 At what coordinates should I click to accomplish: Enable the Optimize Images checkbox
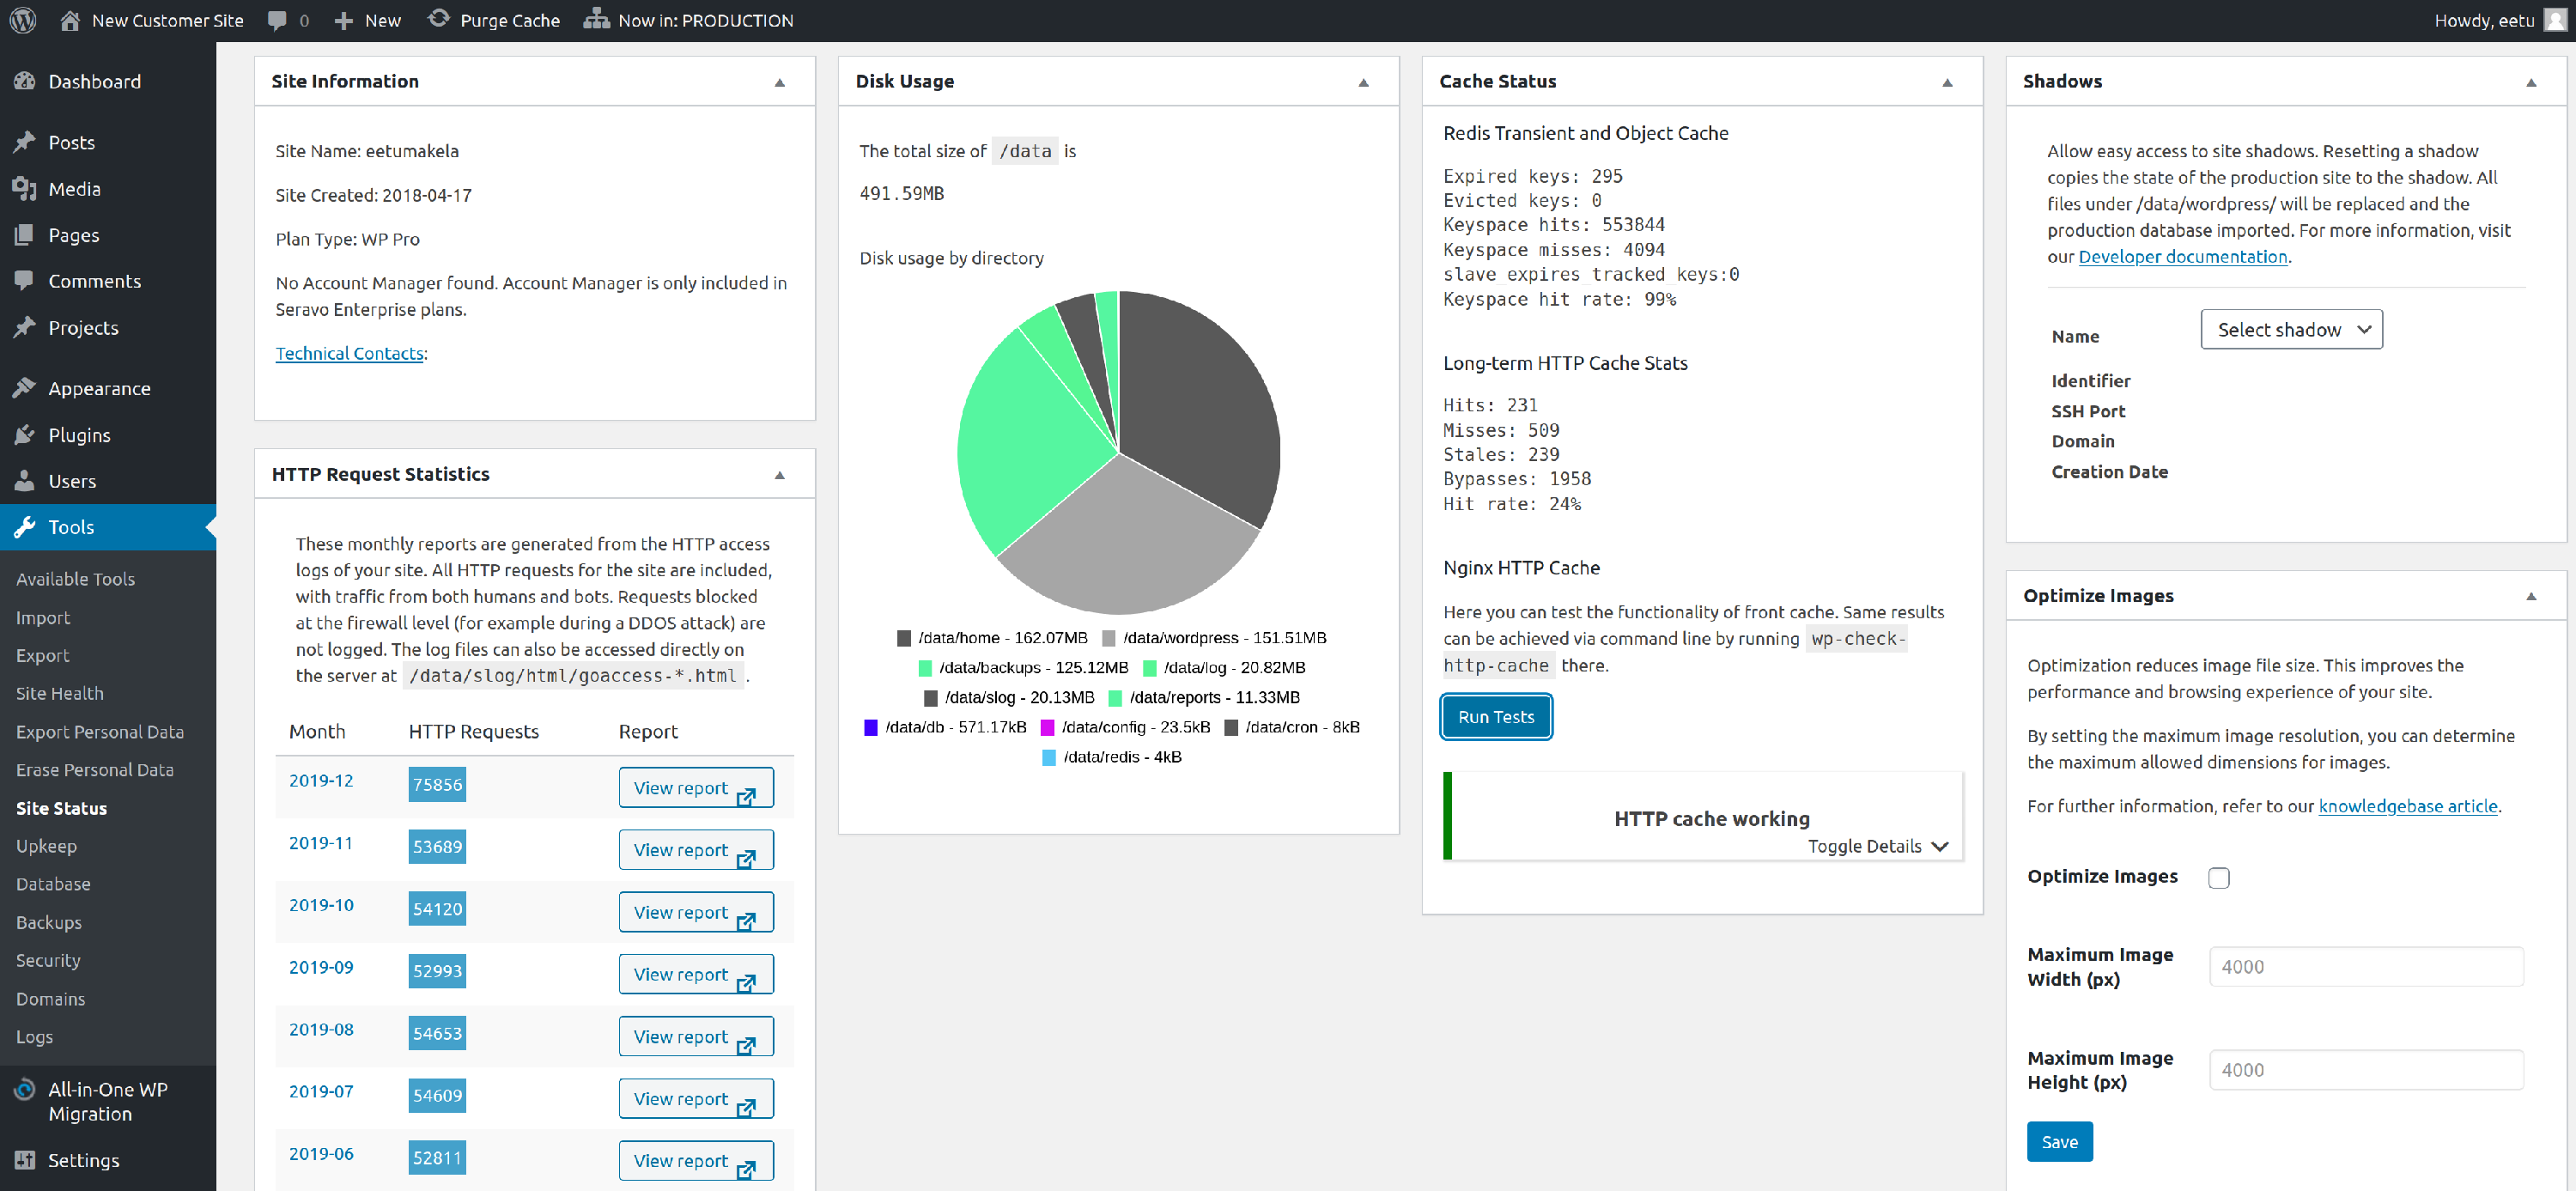pyautogui.click(x=2219, y=878)
